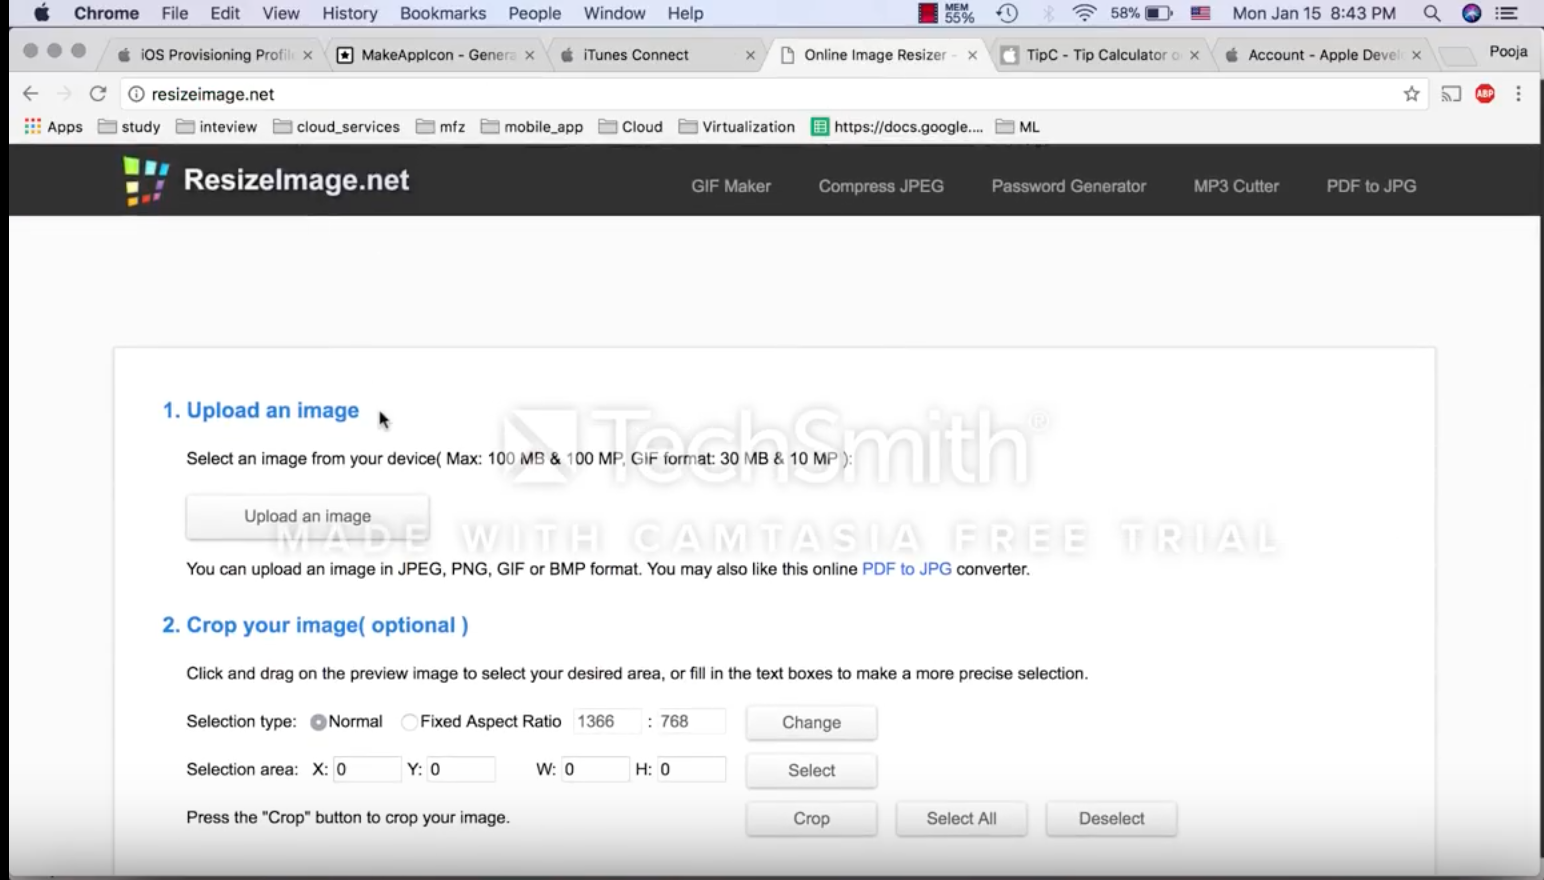Click the Change button
Viewport: 1544px width, 880px height.
(811, 723)
